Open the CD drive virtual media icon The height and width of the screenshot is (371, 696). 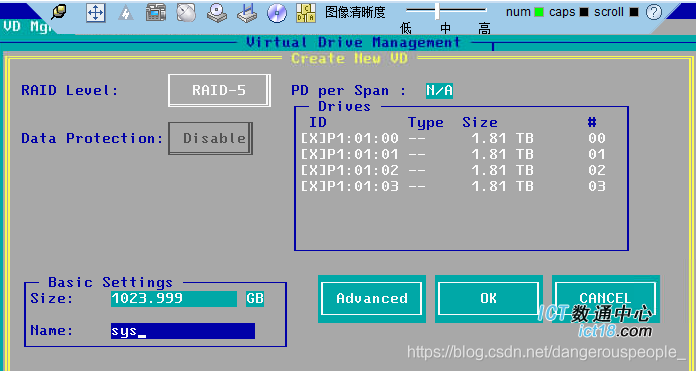tap(217, 13)
